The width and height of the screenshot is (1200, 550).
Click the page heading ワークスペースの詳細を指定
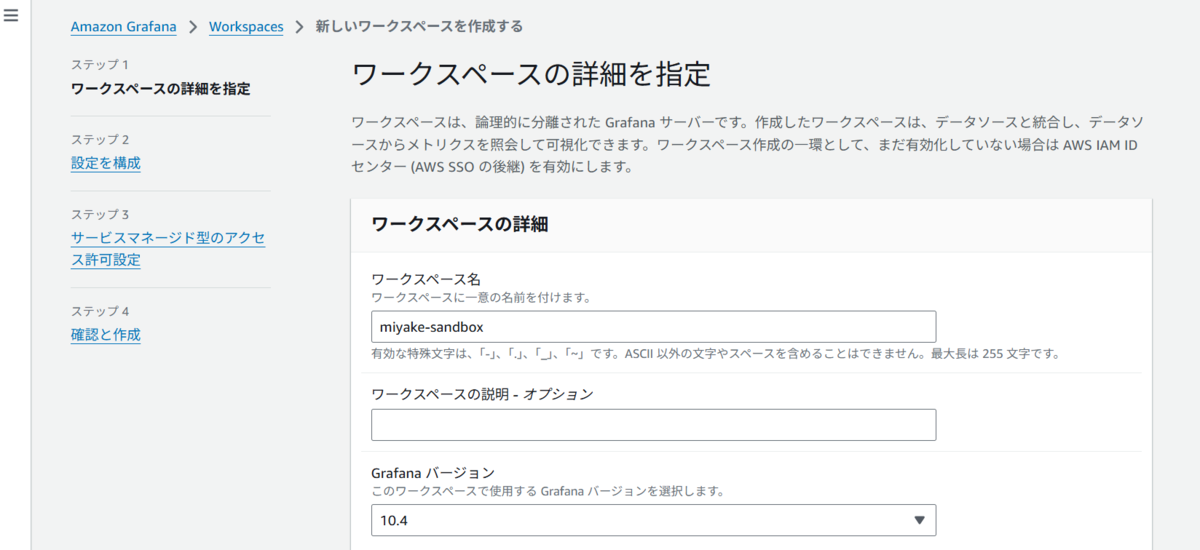[531, 75]
